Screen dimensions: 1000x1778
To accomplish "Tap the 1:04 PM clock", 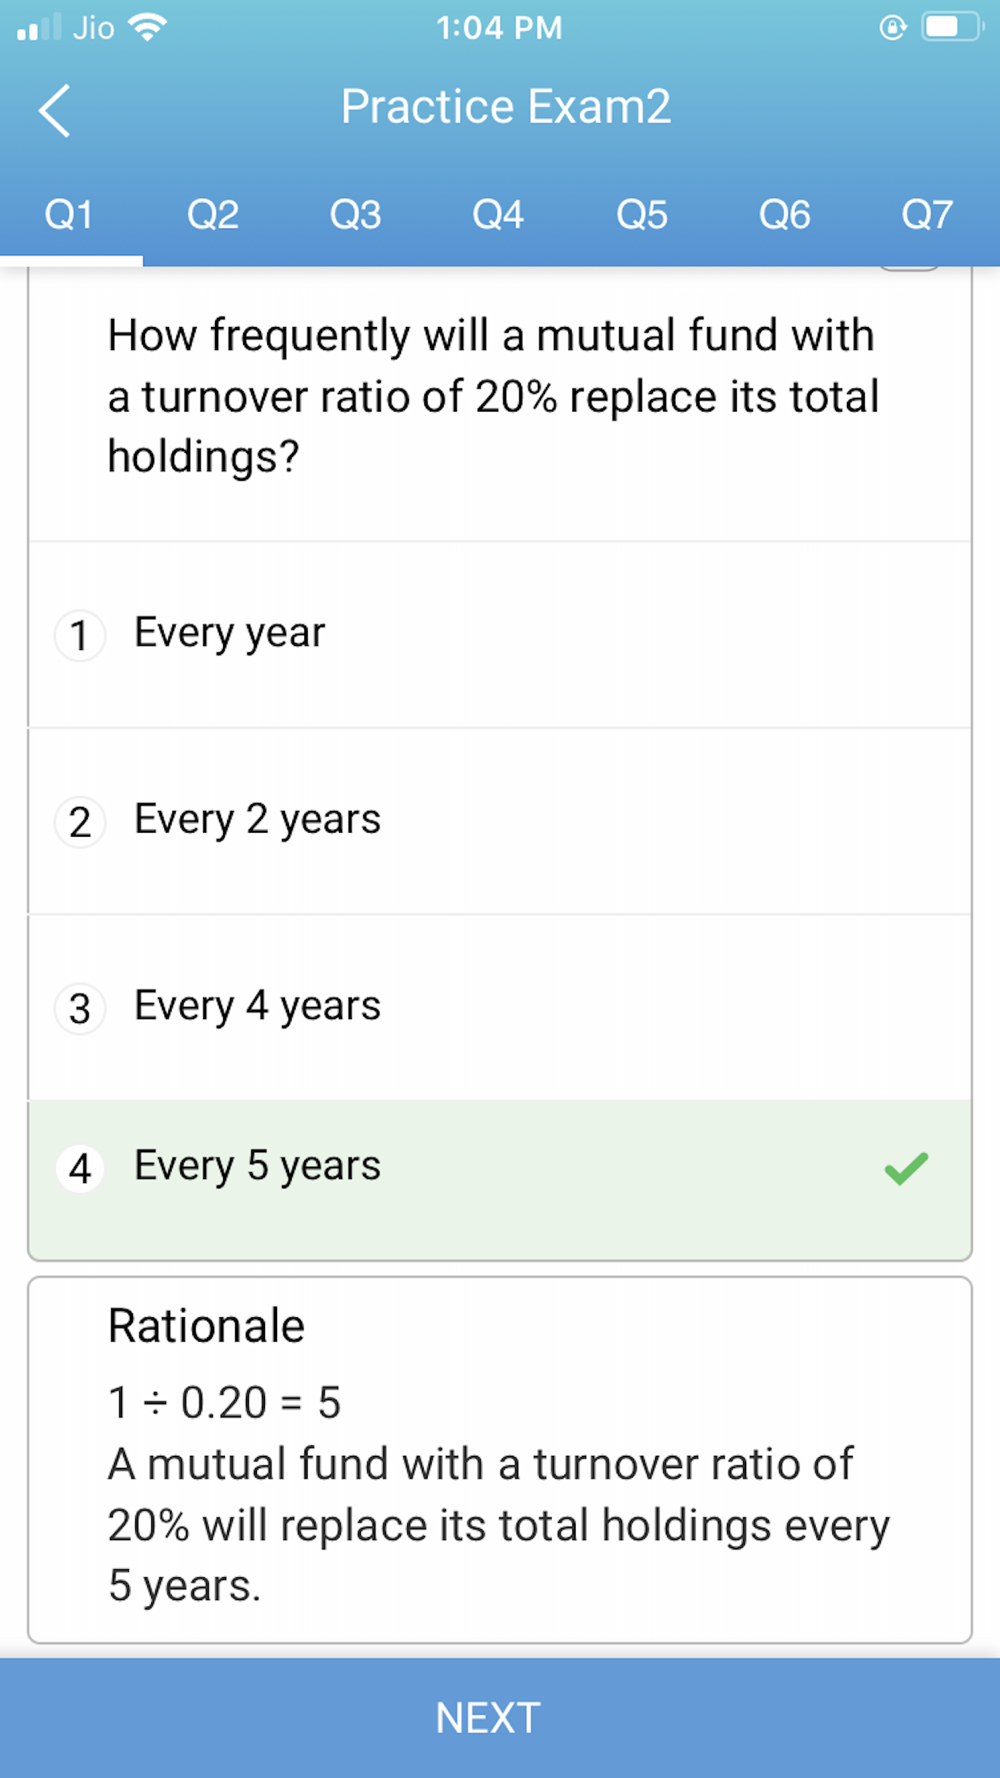I will pyautogui.click(x=499, y=28).
